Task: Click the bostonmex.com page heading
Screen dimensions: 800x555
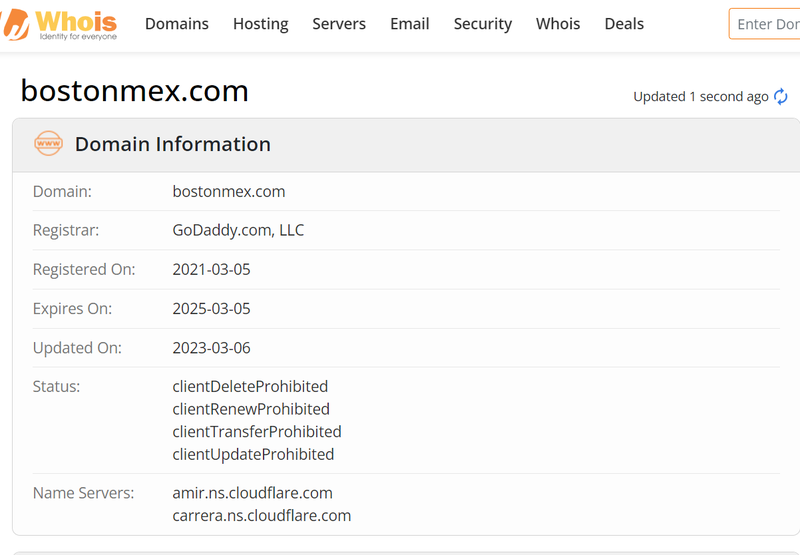Action: pyautogui.click(x=134, y=91)
